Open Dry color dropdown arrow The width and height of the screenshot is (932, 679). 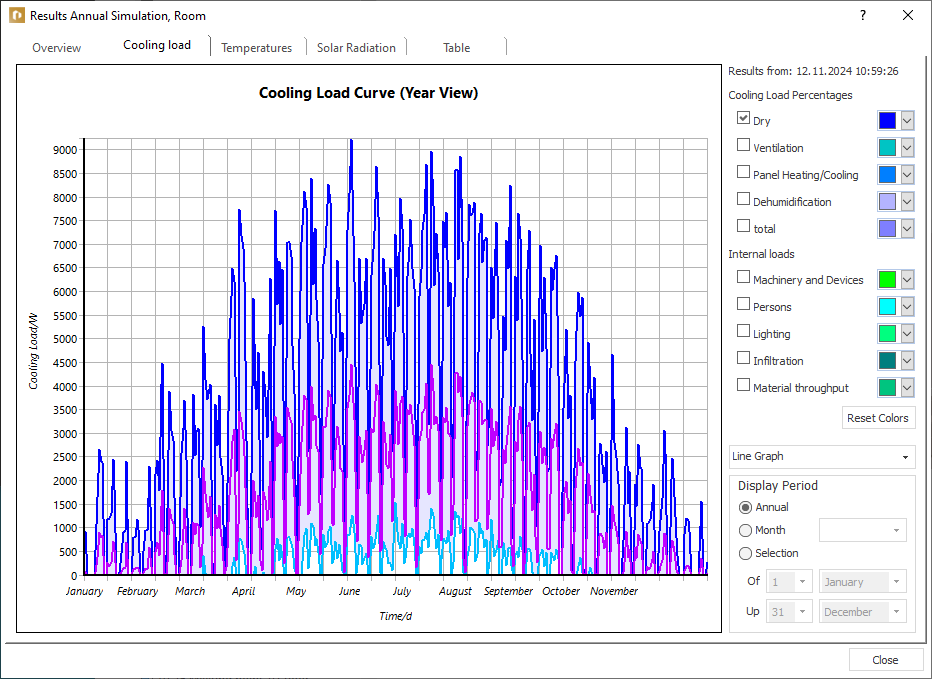[907, 120]
